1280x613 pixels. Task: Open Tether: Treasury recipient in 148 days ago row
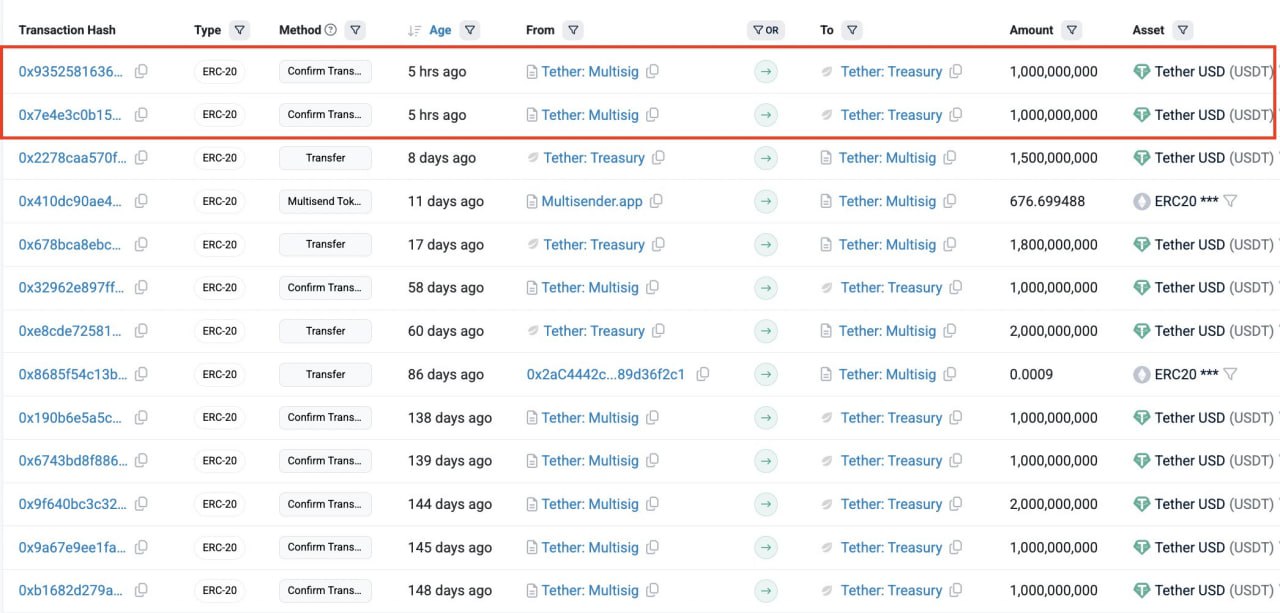click(891, 590)
